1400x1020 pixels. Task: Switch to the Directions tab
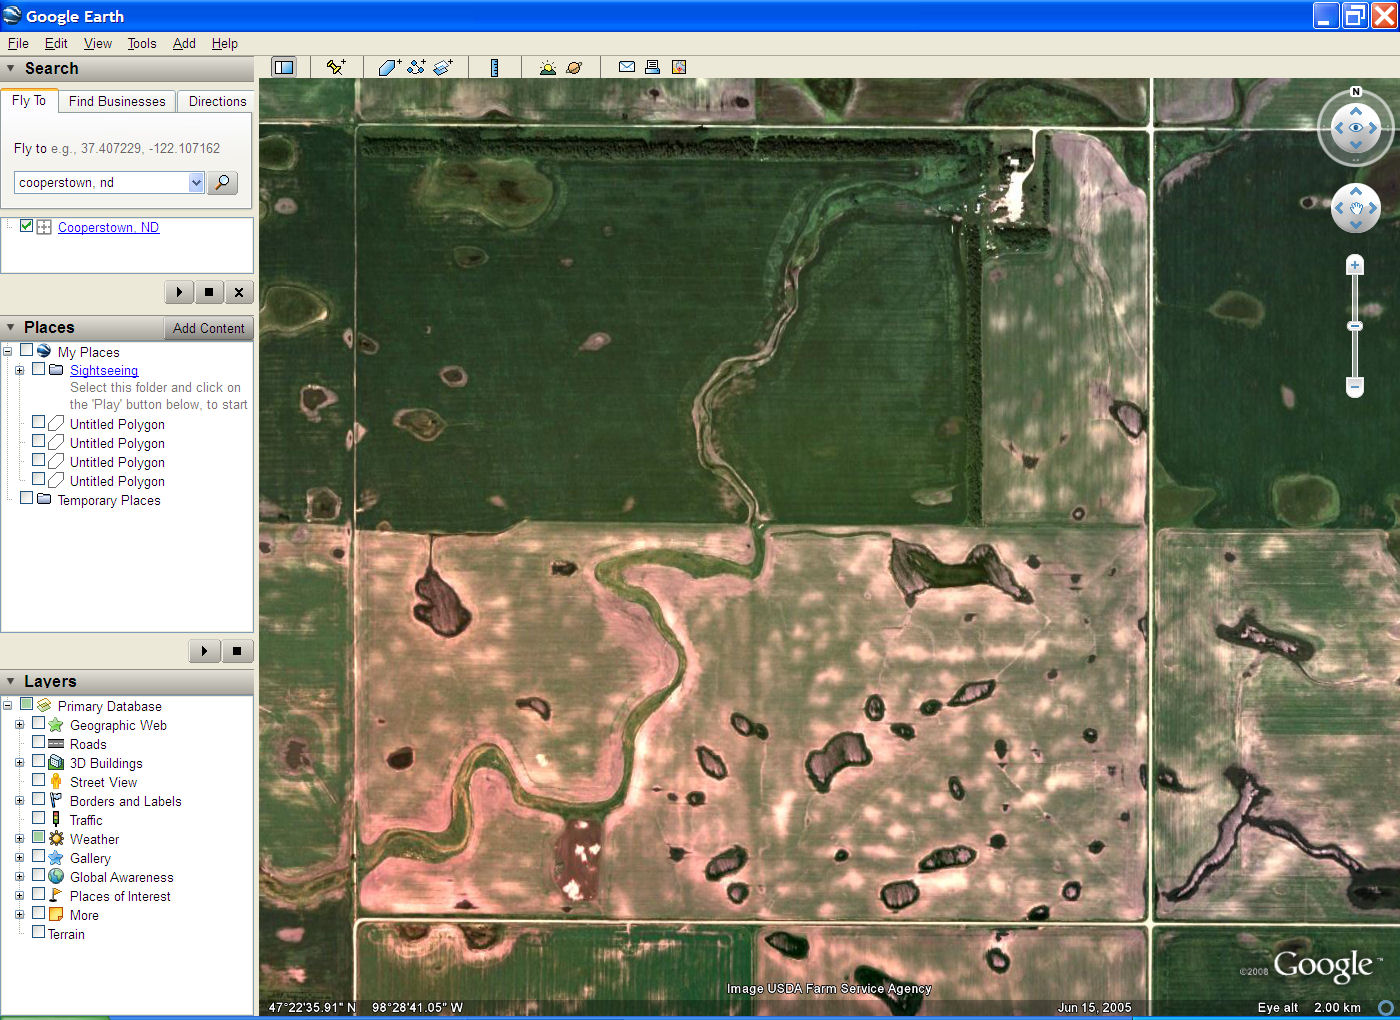point(217,101)
